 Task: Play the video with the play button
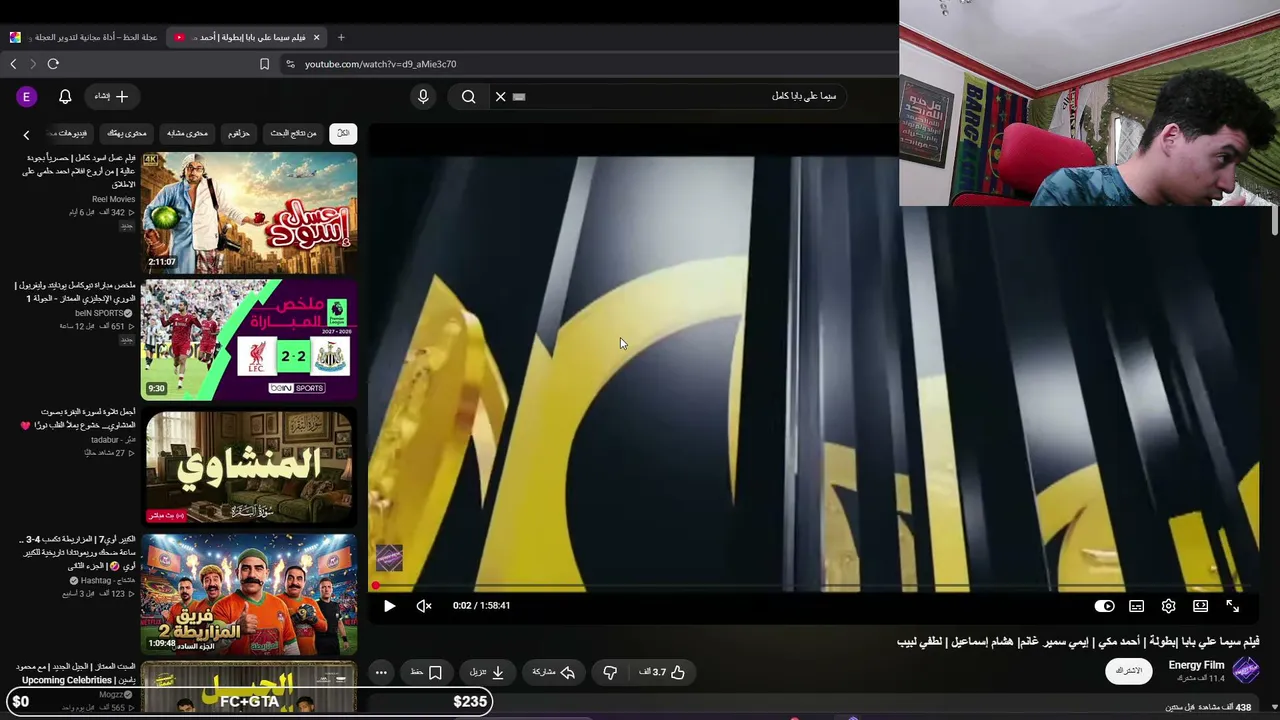point(389,605)
